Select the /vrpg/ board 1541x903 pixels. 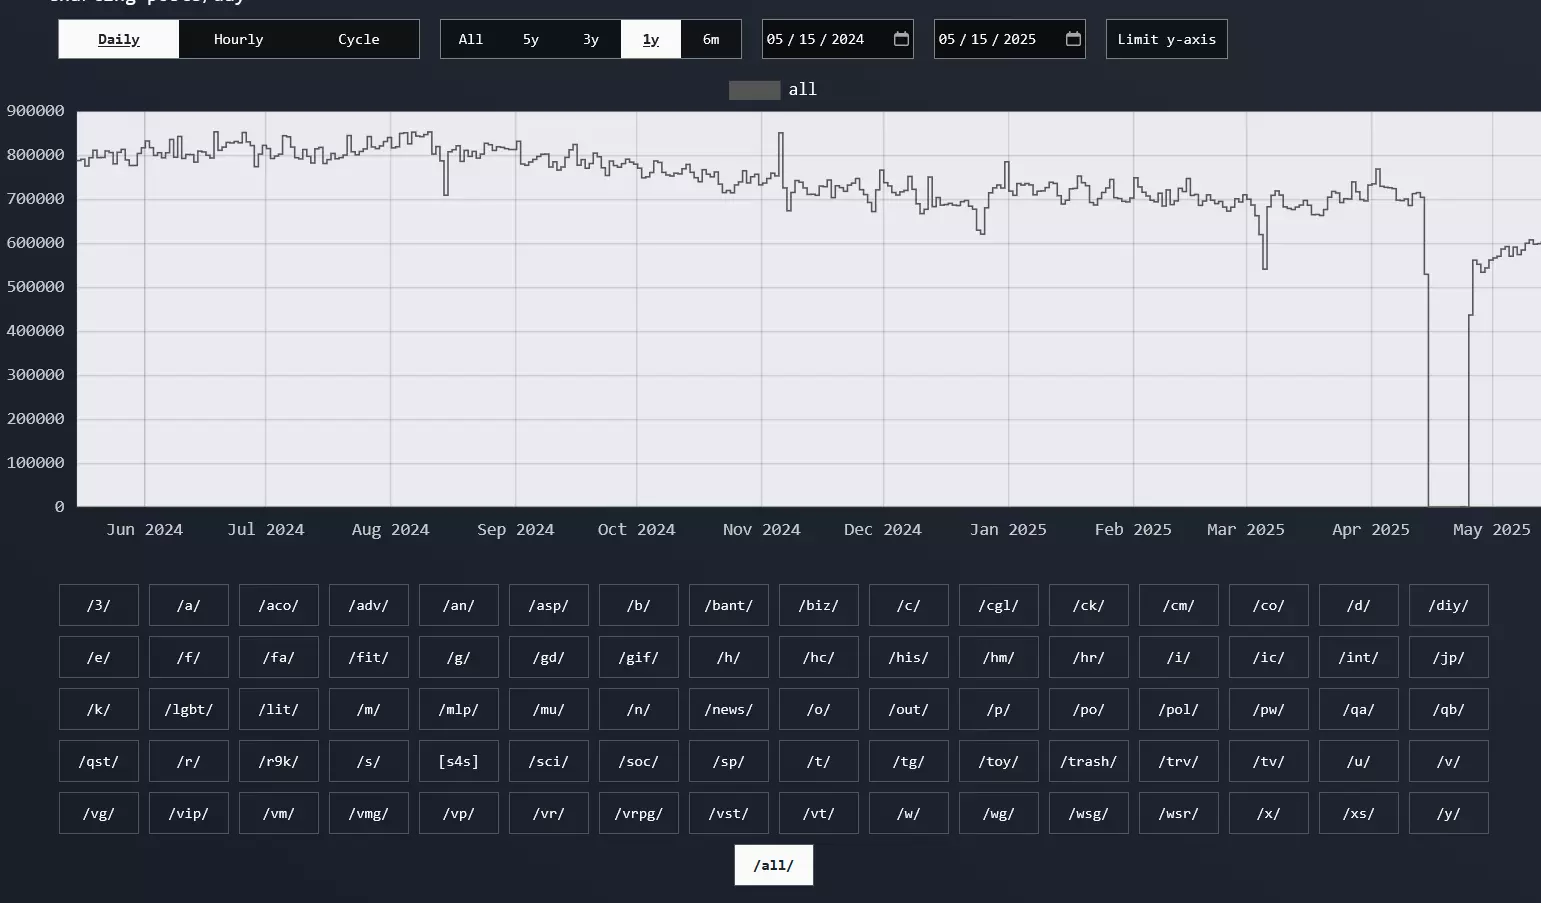coord(639,813)
